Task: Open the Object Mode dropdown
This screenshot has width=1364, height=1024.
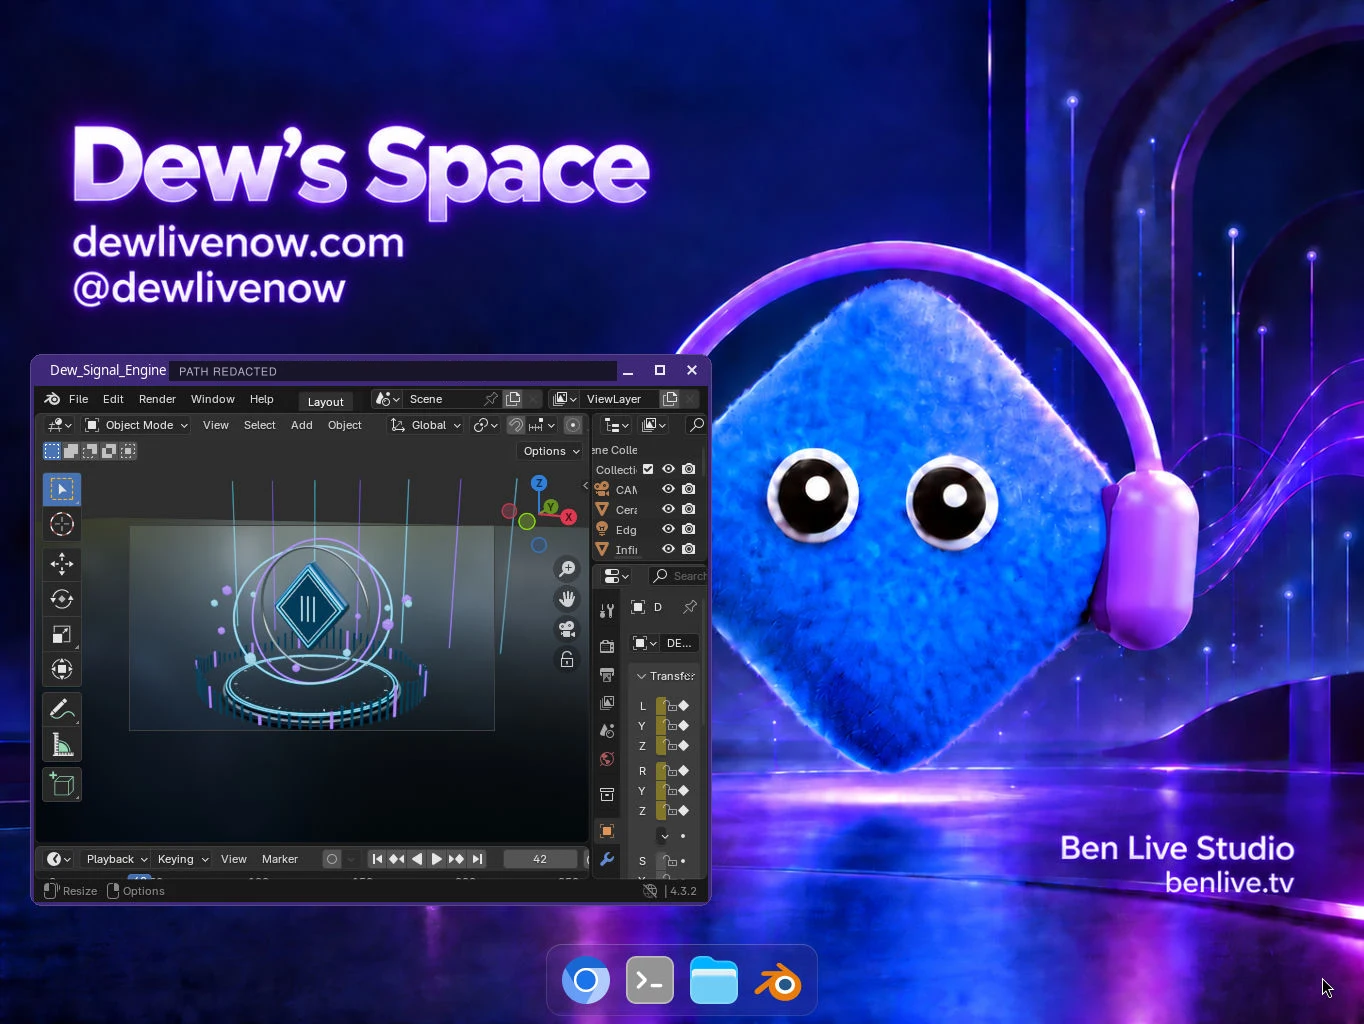Action: coord(137,425)
